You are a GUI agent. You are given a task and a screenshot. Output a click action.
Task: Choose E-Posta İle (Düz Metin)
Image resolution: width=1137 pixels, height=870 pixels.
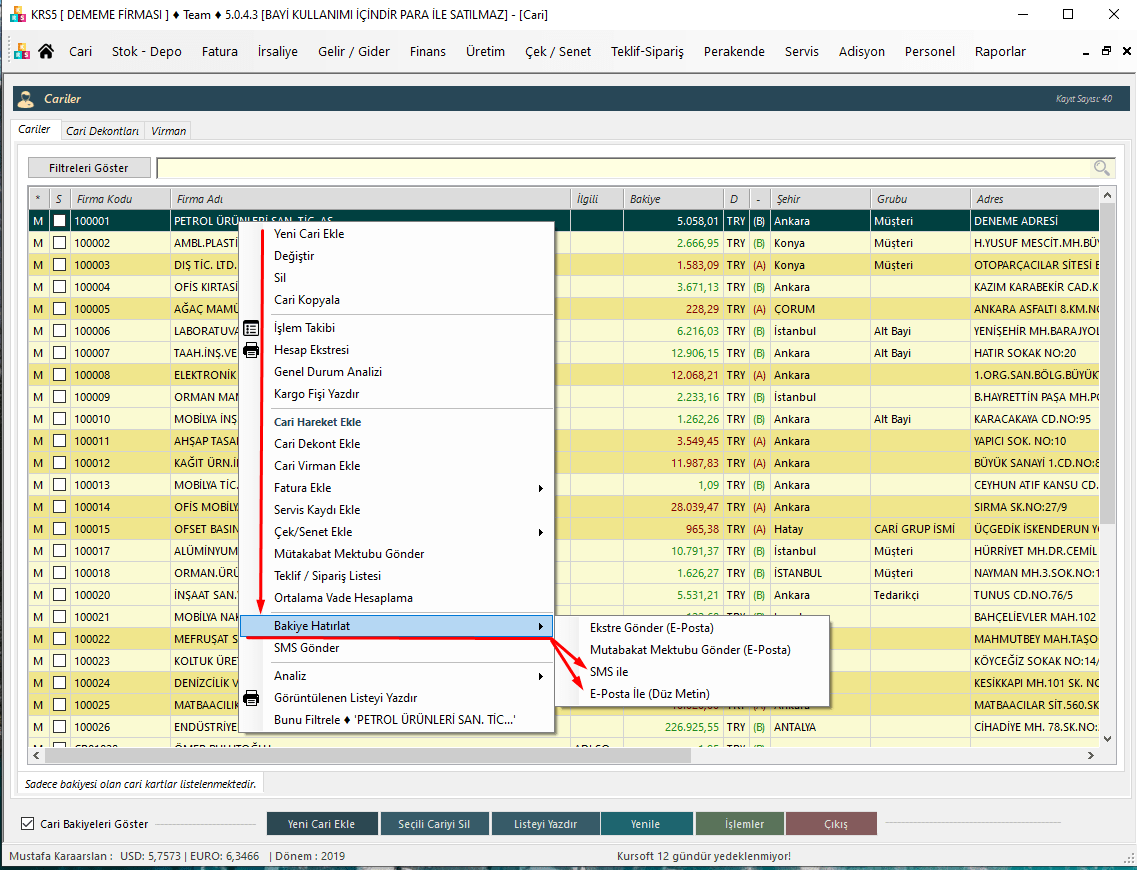tap(692, 694)
